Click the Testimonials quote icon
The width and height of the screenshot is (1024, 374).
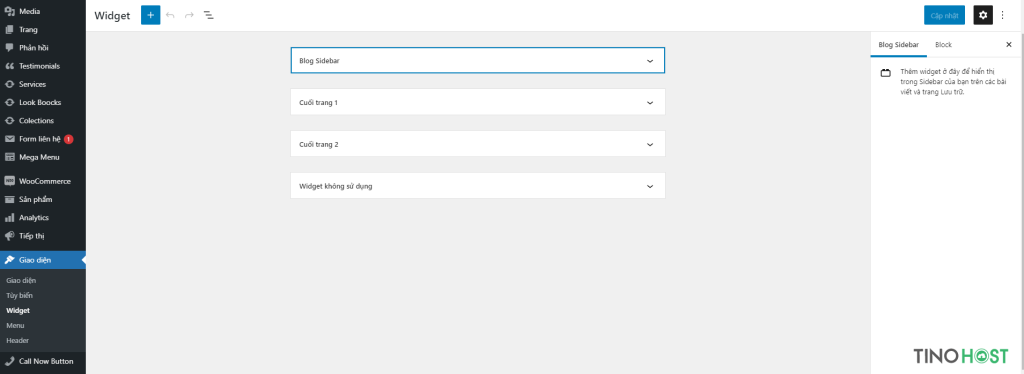pos(9,66)
